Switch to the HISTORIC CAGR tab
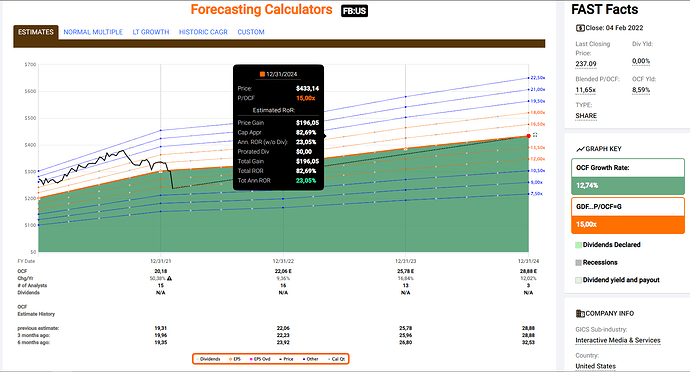 click(x=203, y=32)
